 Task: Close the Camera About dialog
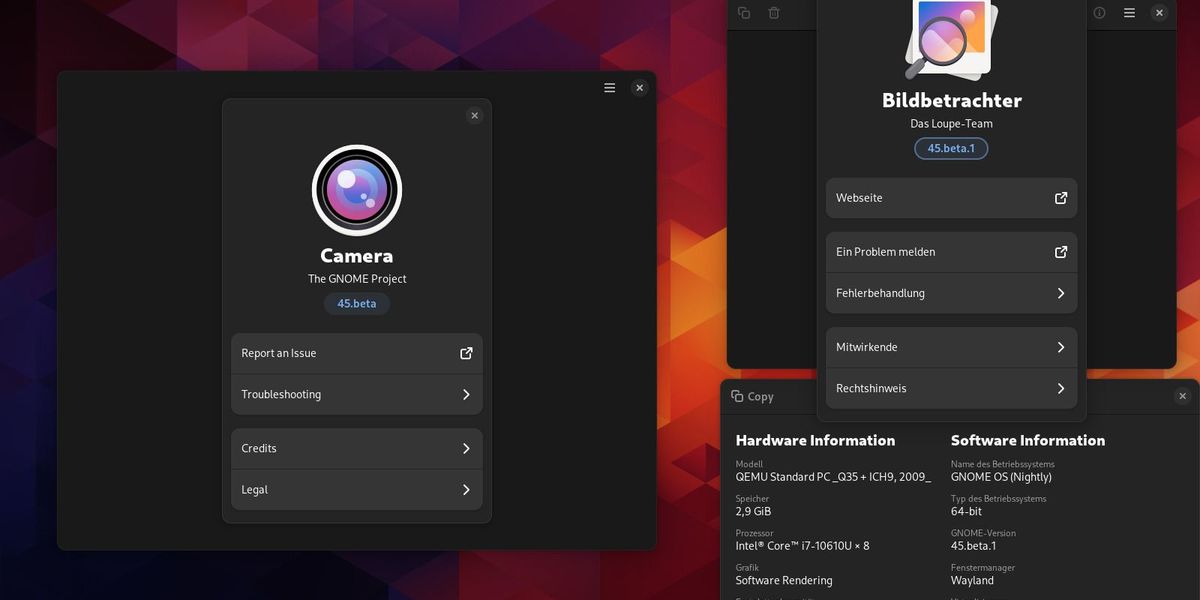click(x=474, y=116)
